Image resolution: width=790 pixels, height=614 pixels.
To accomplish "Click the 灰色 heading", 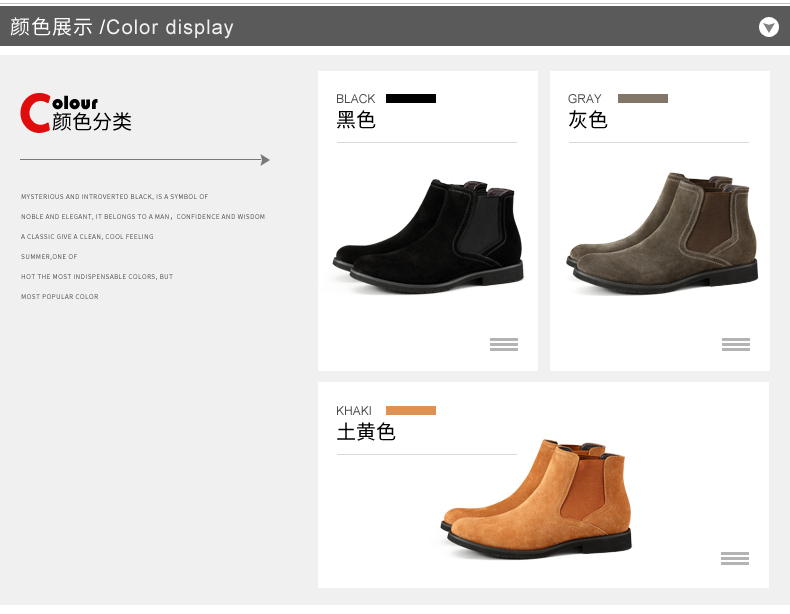I will coord(588,121).
